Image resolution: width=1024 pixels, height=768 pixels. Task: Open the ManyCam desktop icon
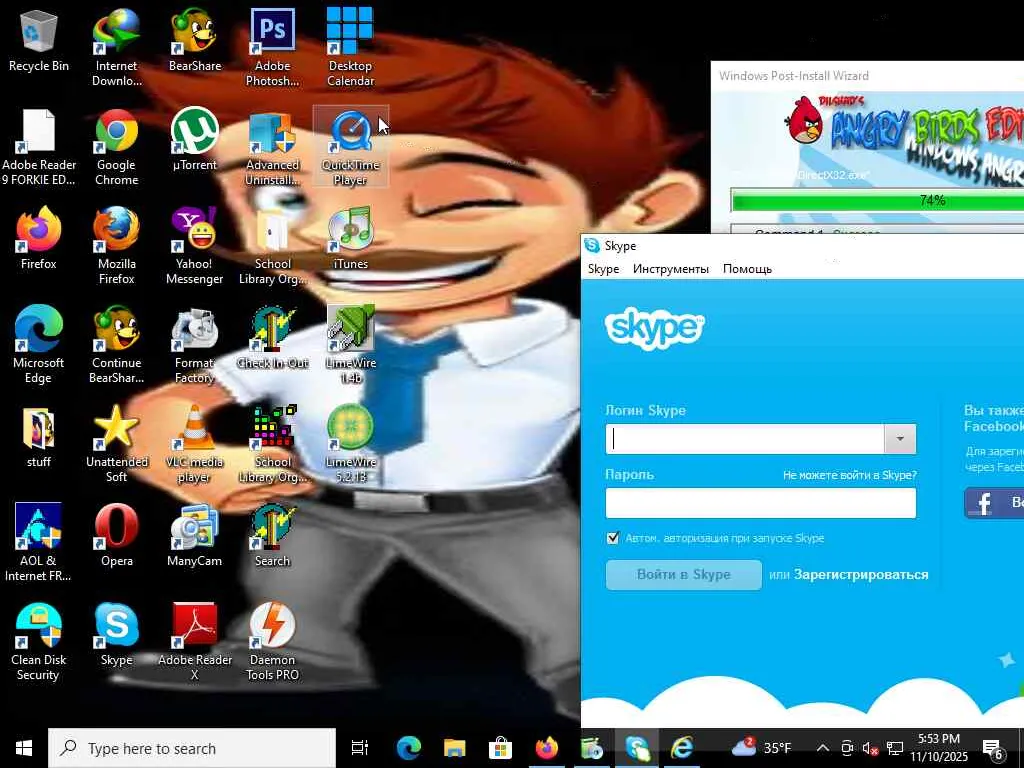(x=195, y=534)
